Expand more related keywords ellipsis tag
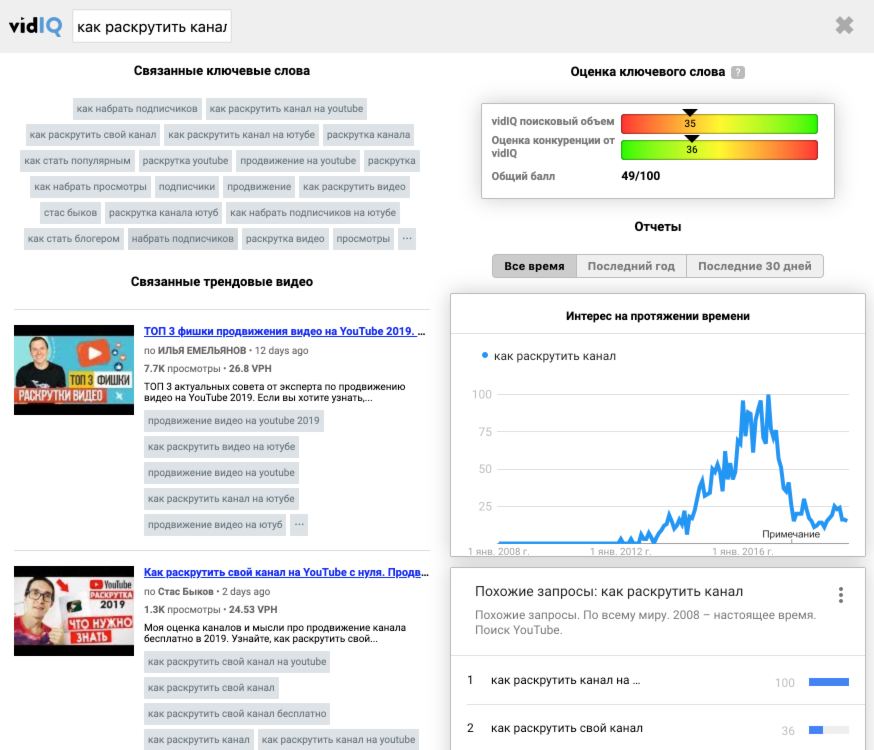 tap(407, 238)
